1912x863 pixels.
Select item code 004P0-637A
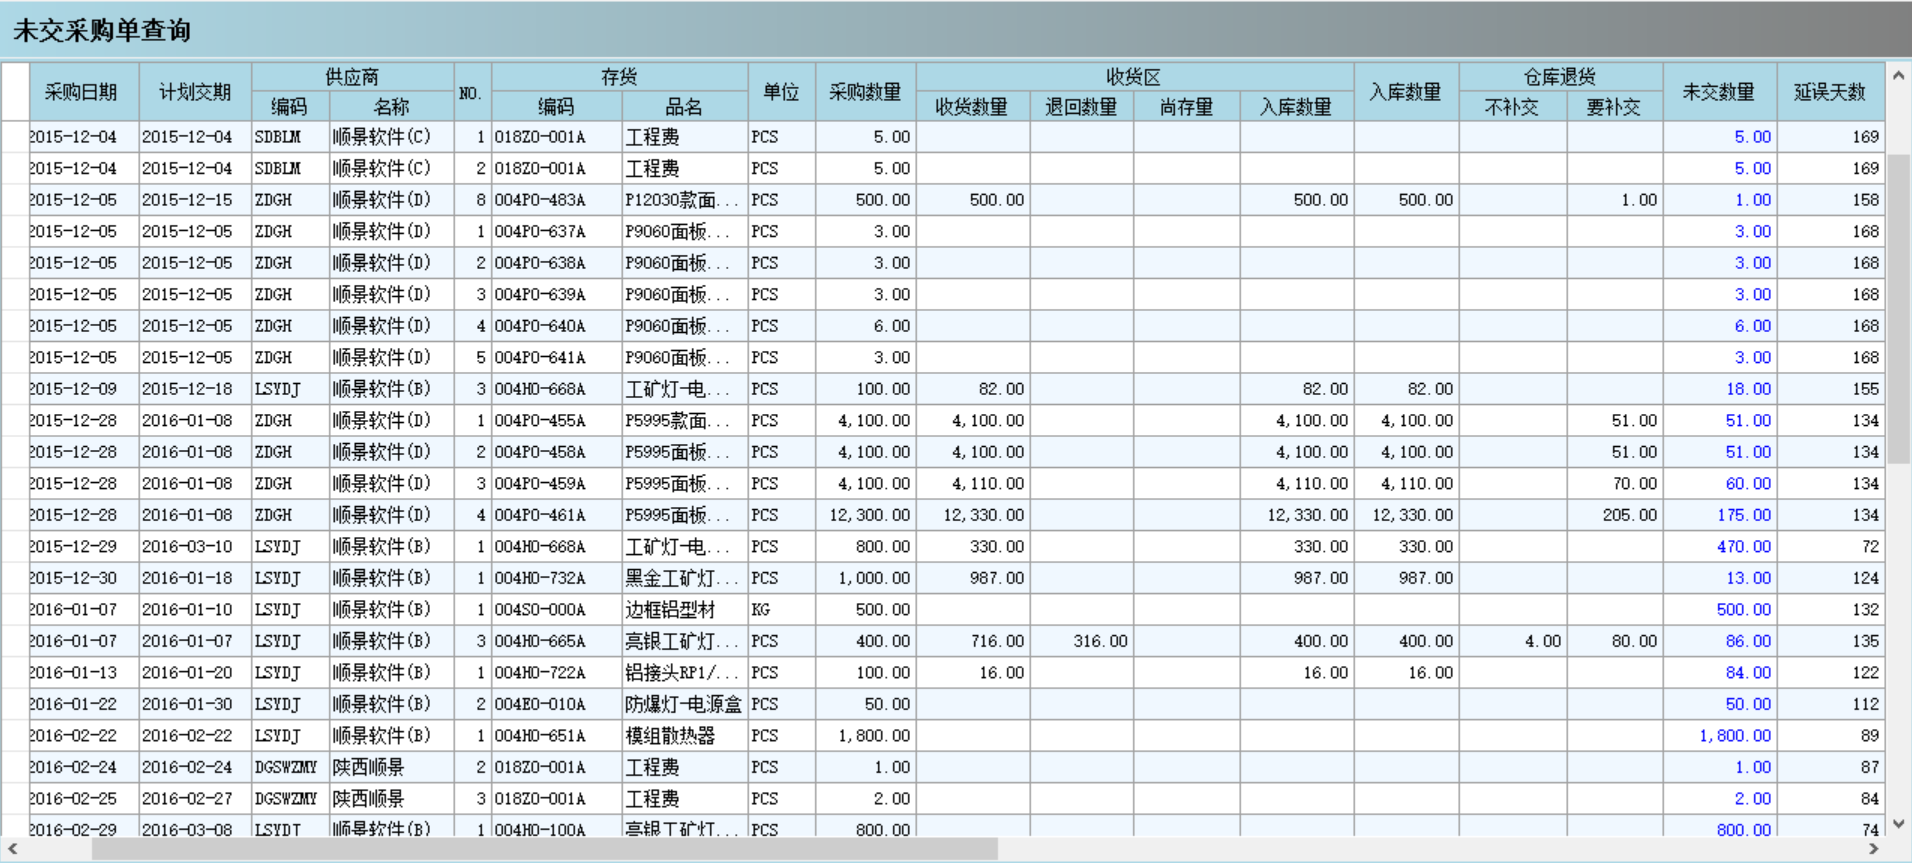tap(556, 232)
